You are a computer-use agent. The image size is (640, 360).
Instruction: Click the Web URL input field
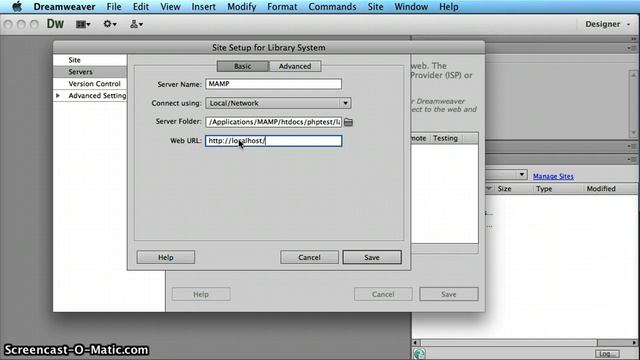click(x=273, y=141)
